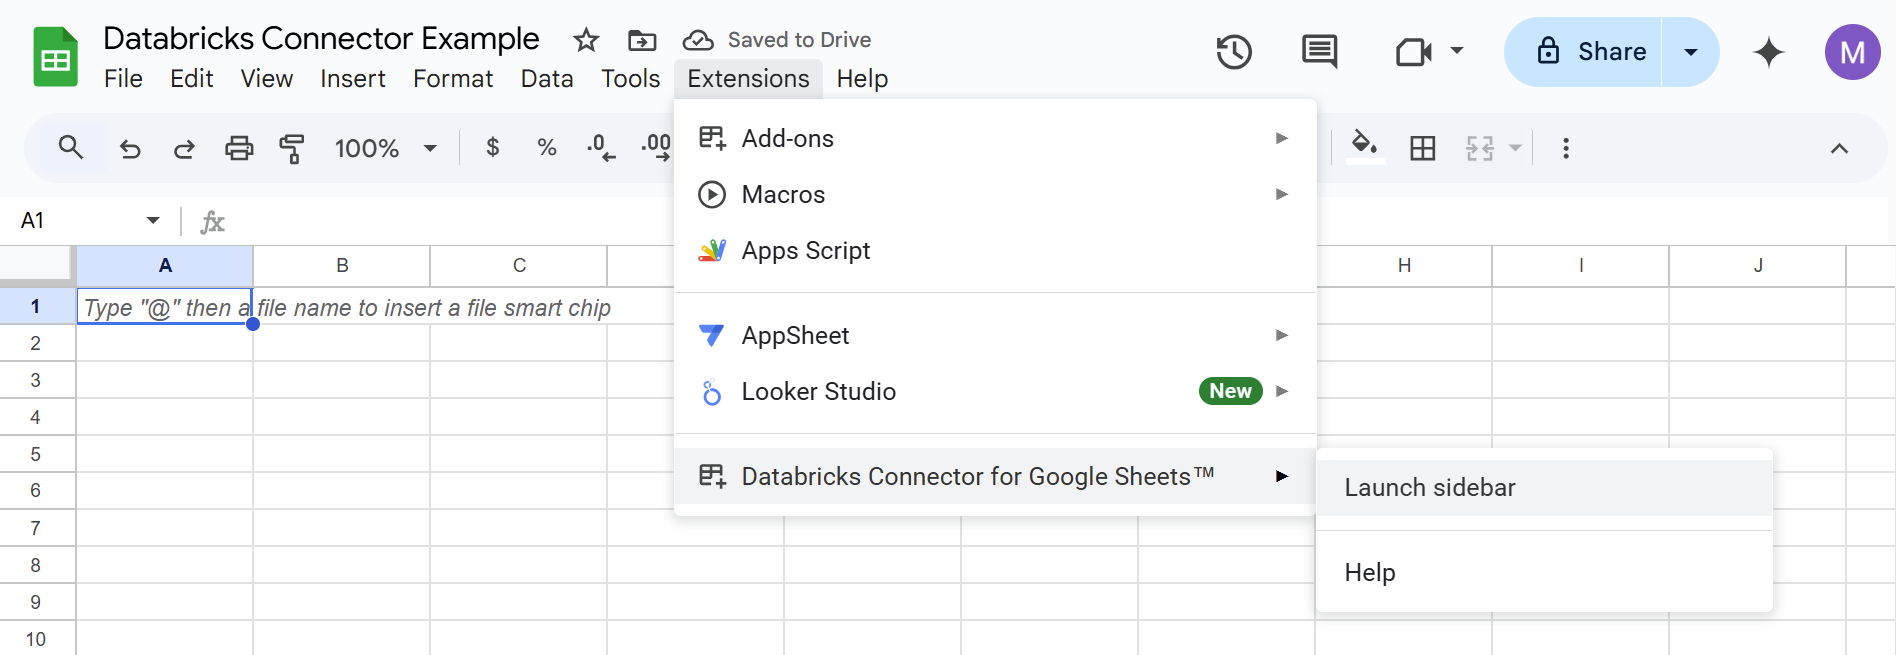The width and height of the screenshot is (1896, 655).
Task: Click the Gemini sparkle icon
Action: point(1768,52)
